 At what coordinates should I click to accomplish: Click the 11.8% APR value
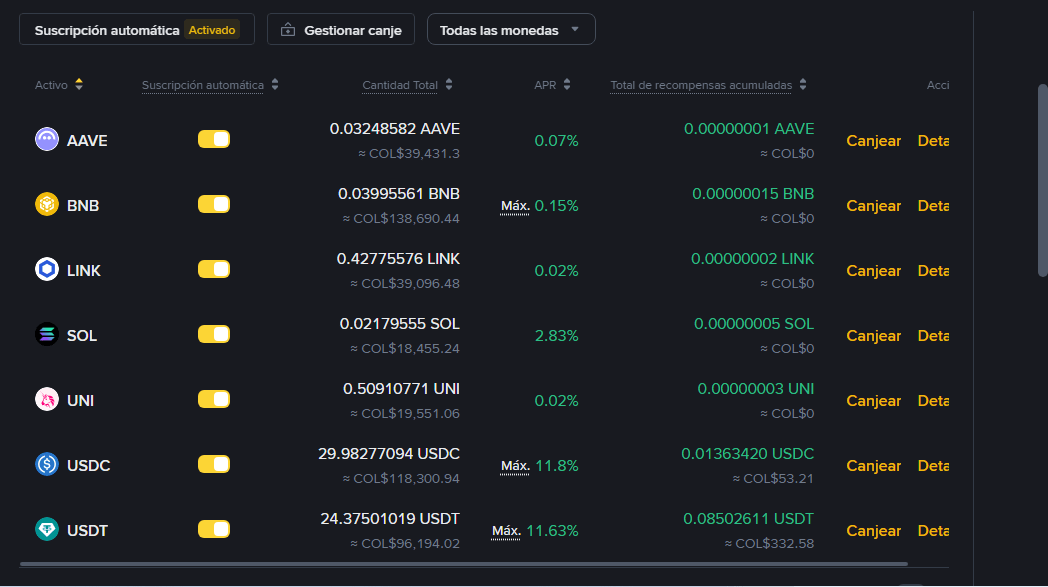point(557,465)
